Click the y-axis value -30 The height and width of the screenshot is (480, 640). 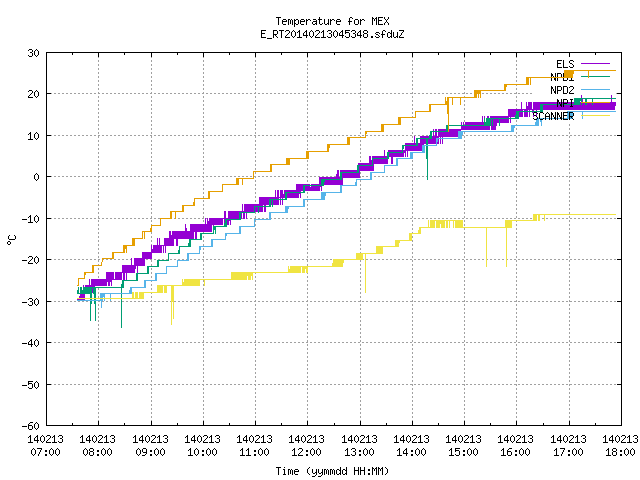[x=31, y=302]
